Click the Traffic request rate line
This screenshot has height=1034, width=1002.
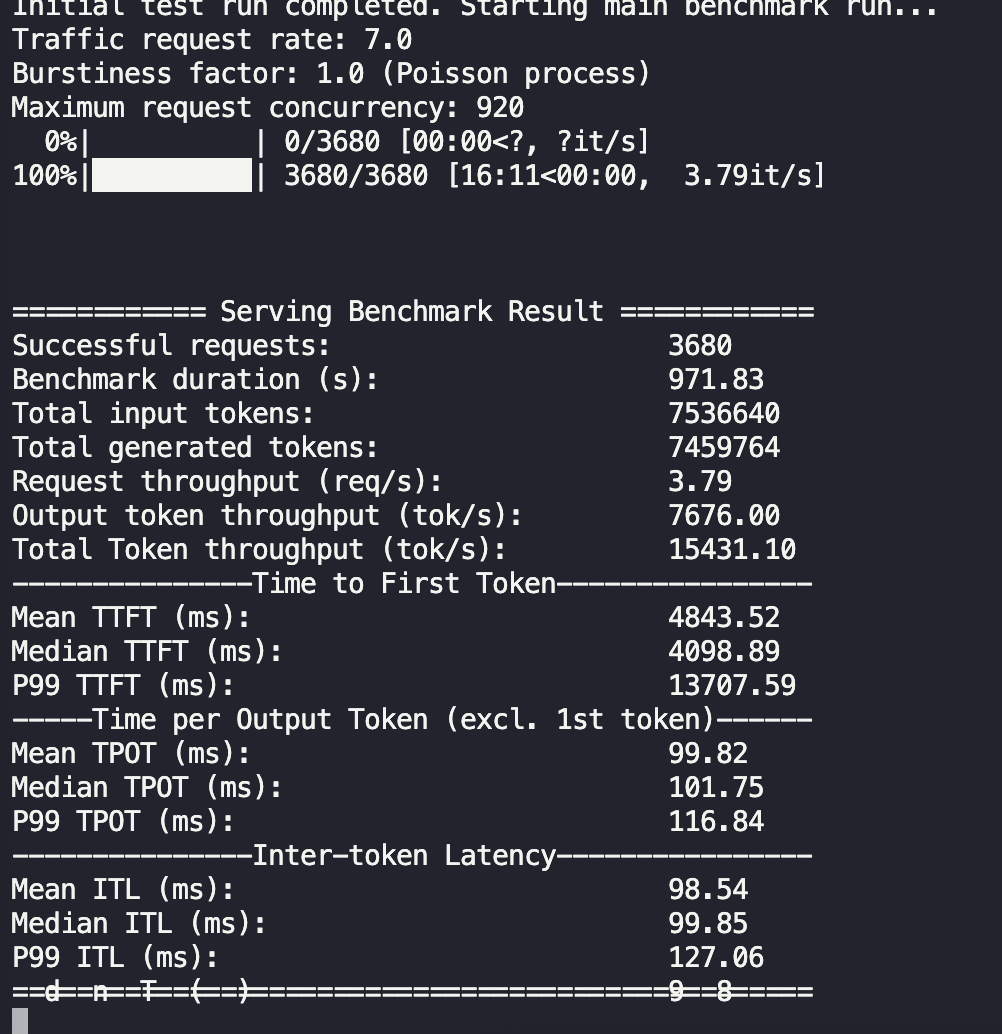pos(212,41)
